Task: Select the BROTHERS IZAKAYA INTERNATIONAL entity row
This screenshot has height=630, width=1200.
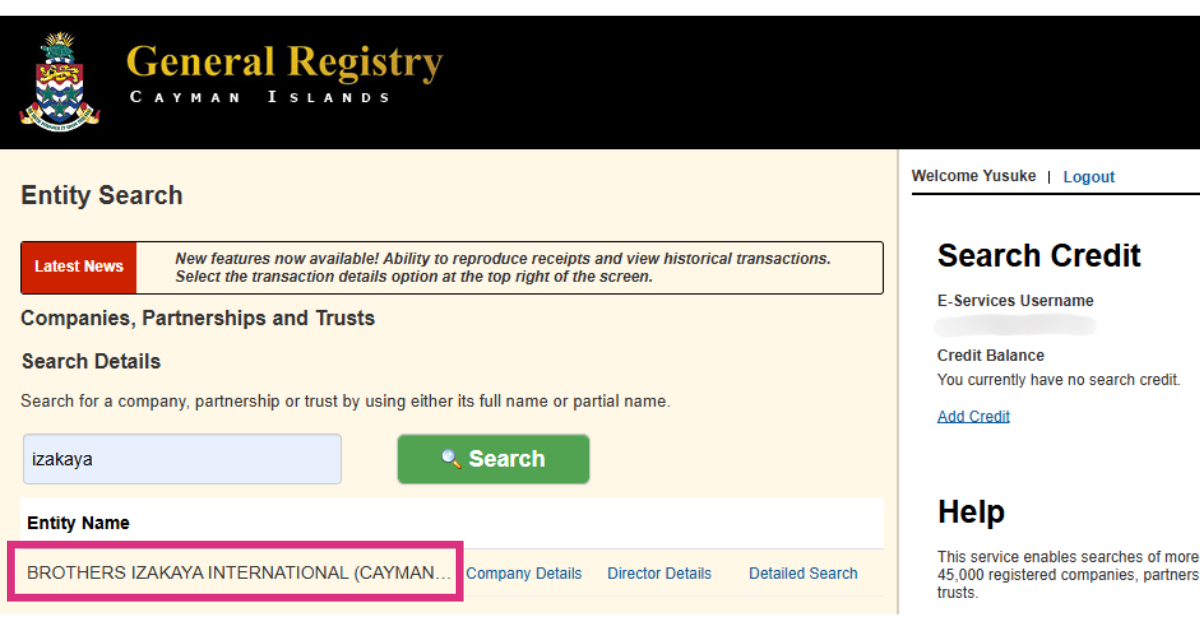Action: point(236,573)
